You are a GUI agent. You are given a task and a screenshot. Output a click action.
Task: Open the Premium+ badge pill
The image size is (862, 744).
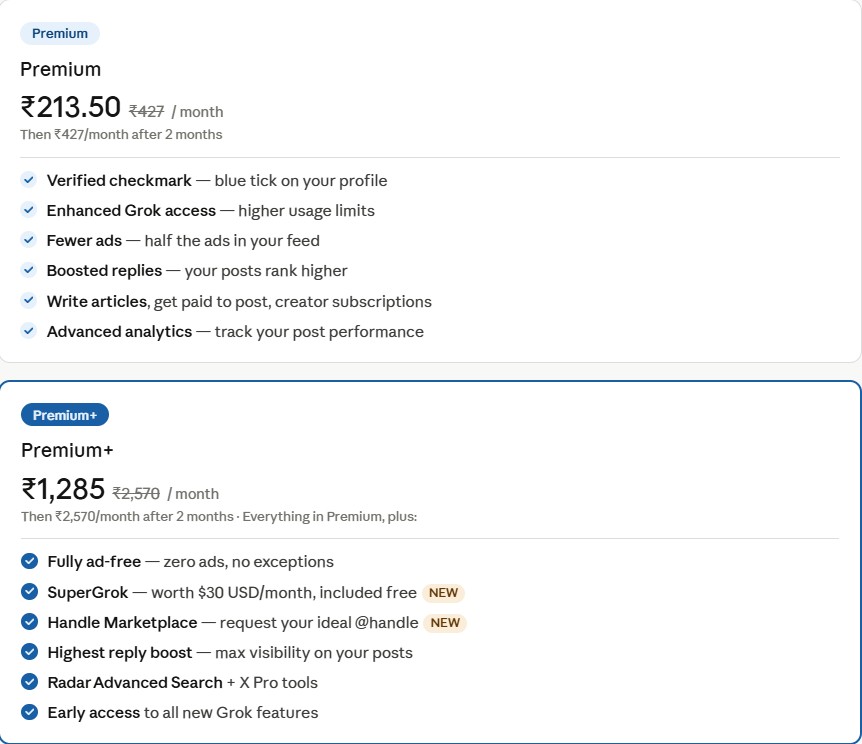click(64, 414)
